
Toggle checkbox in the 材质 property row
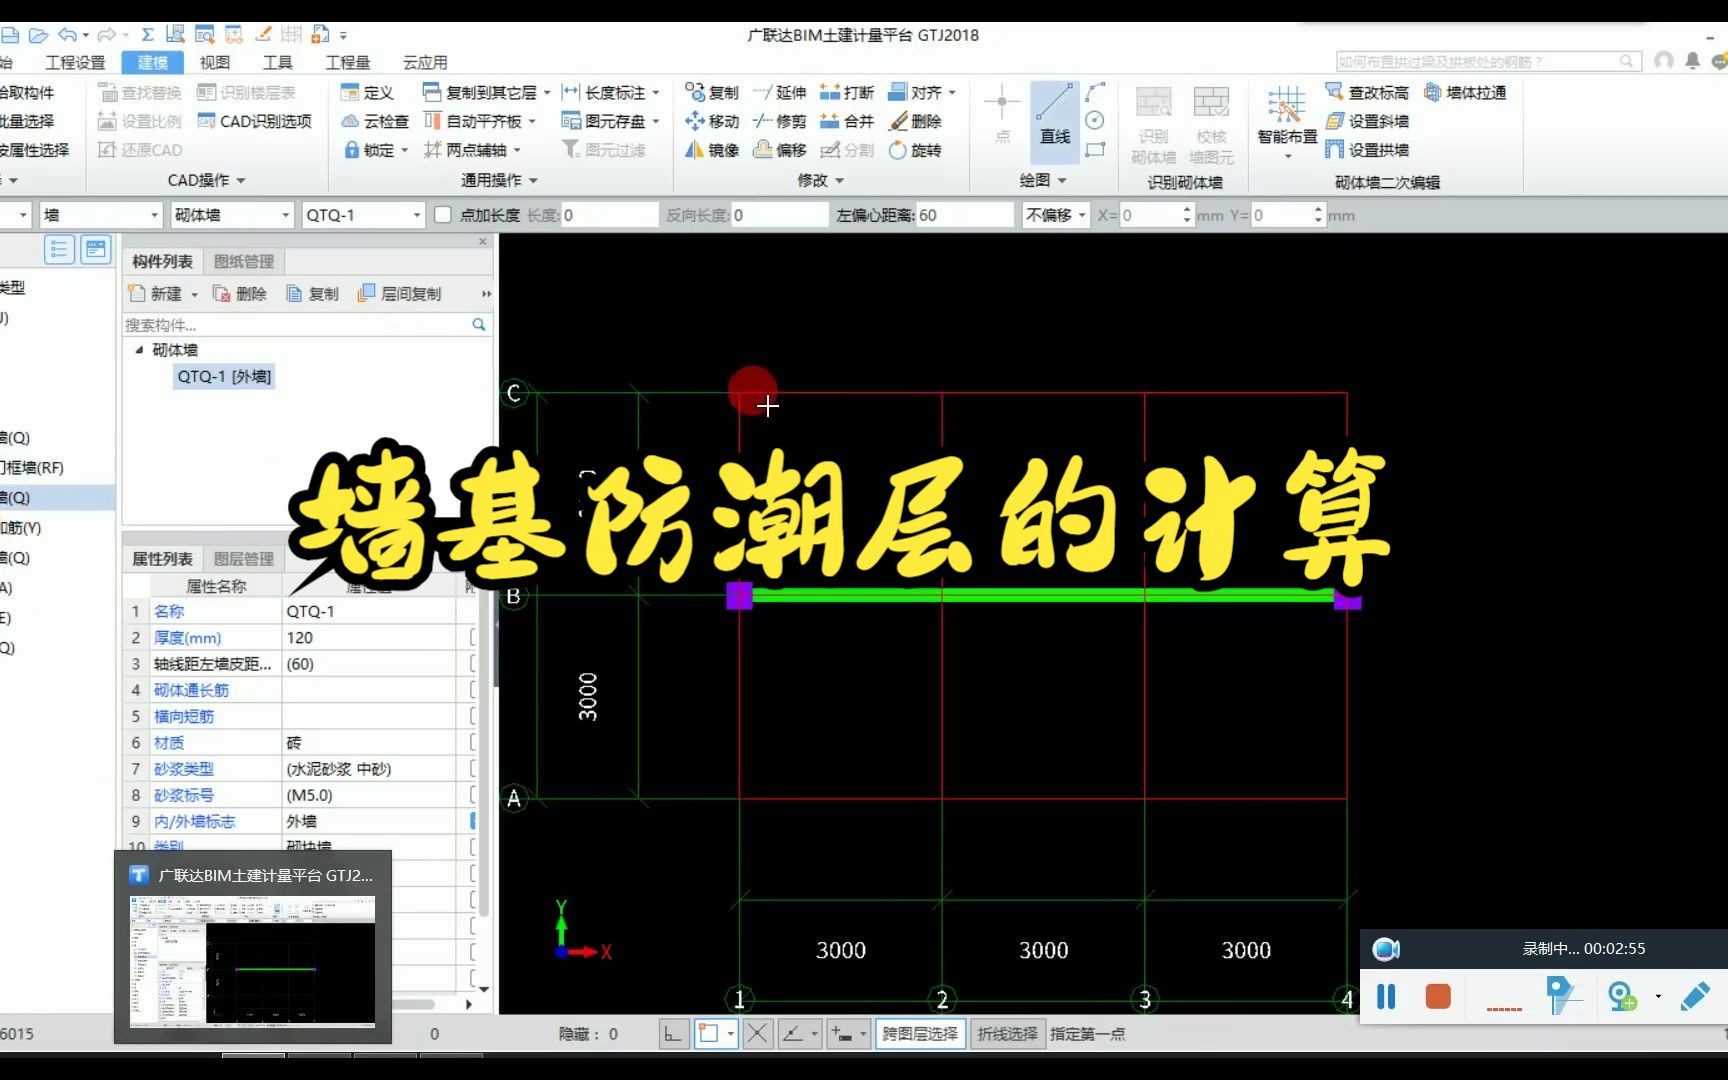click(473, 742)
